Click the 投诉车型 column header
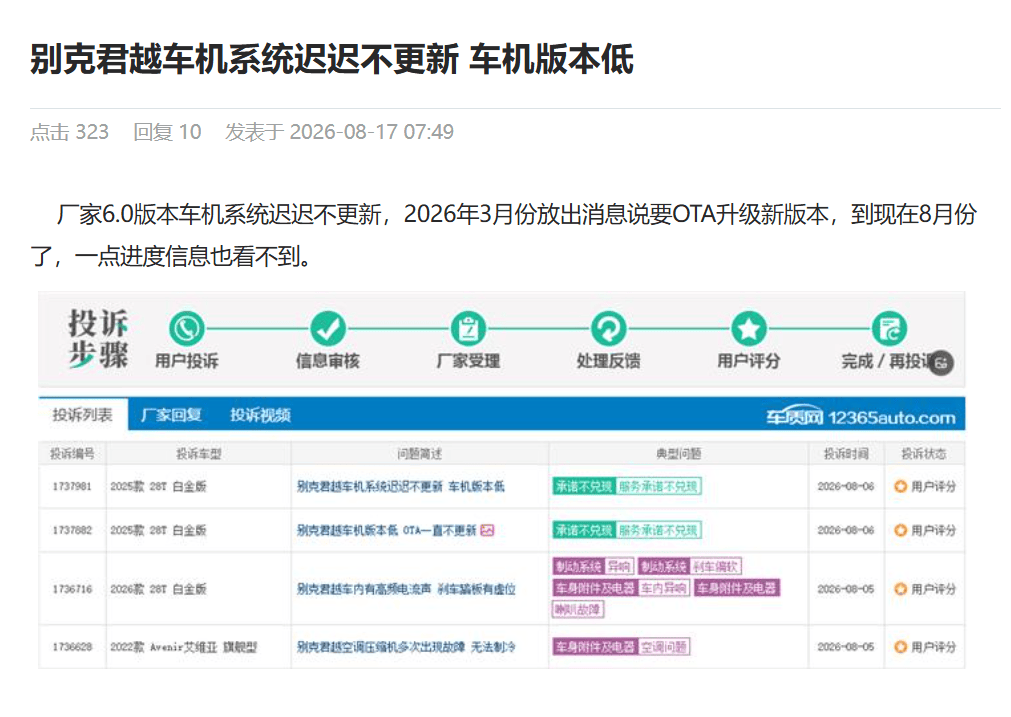Viewport: 1011px width, 717px height. (x=199, y=454)
